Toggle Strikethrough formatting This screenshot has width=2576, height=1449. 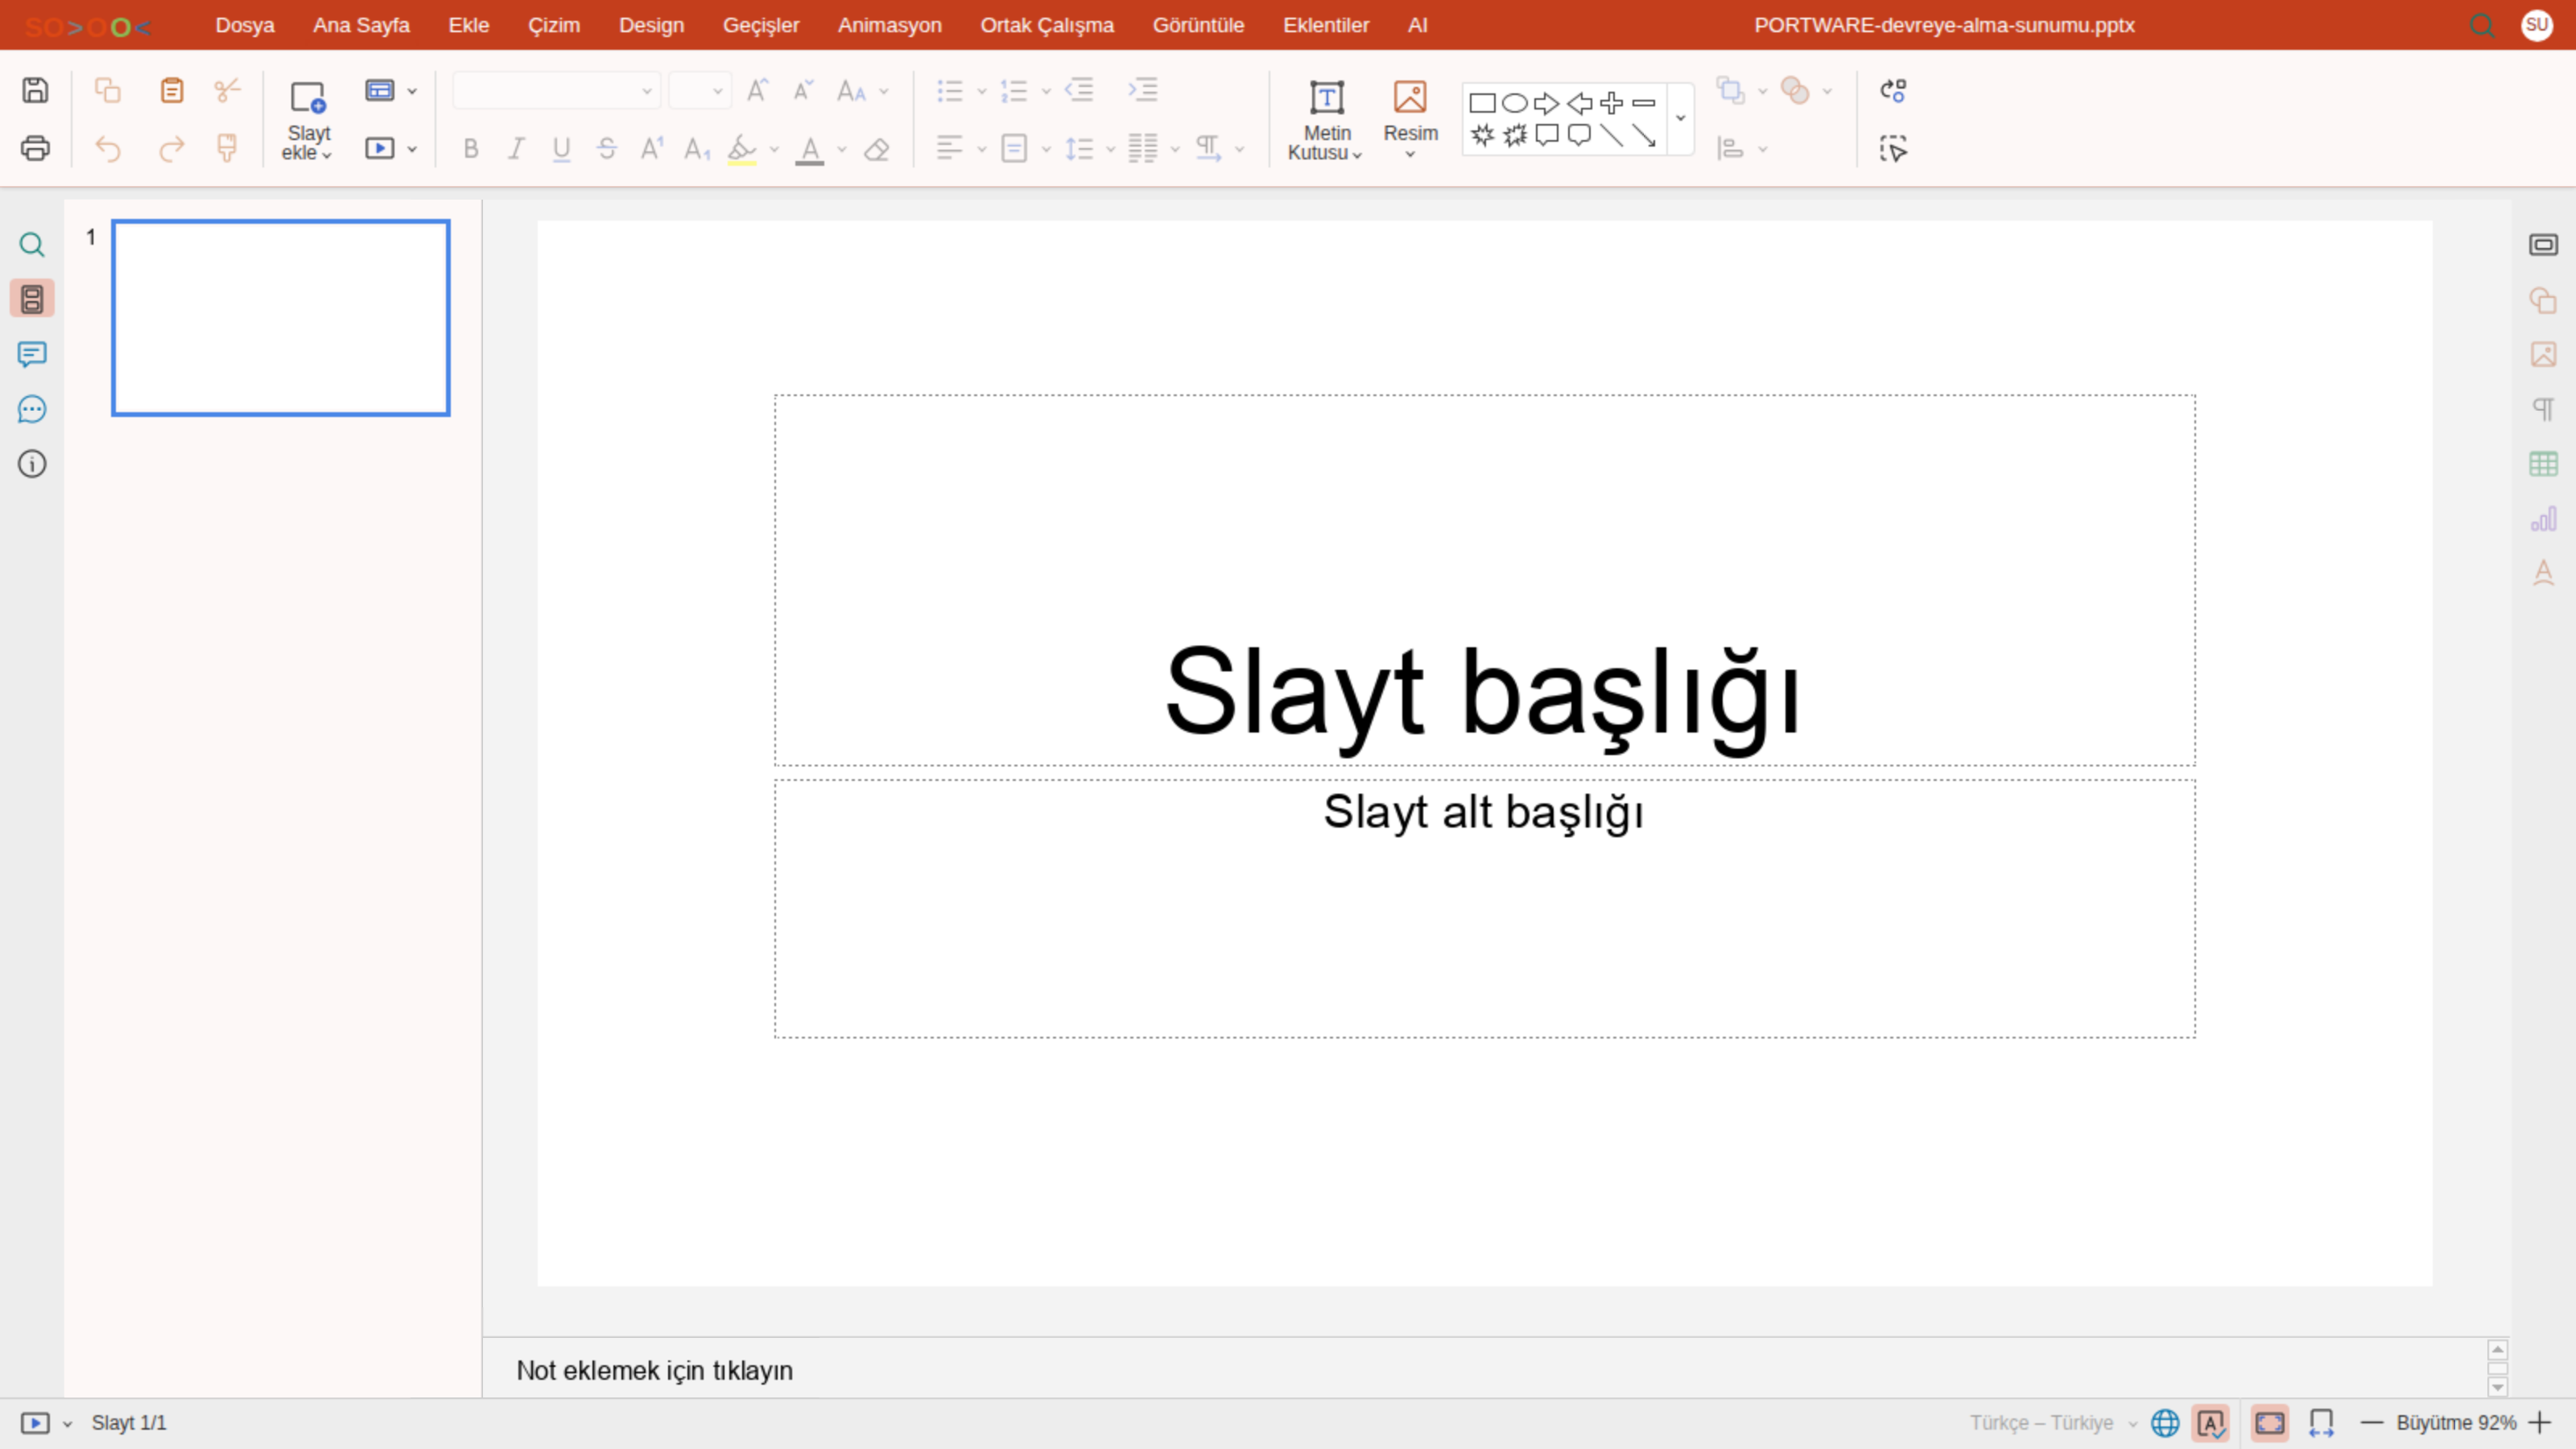point(607,149)
